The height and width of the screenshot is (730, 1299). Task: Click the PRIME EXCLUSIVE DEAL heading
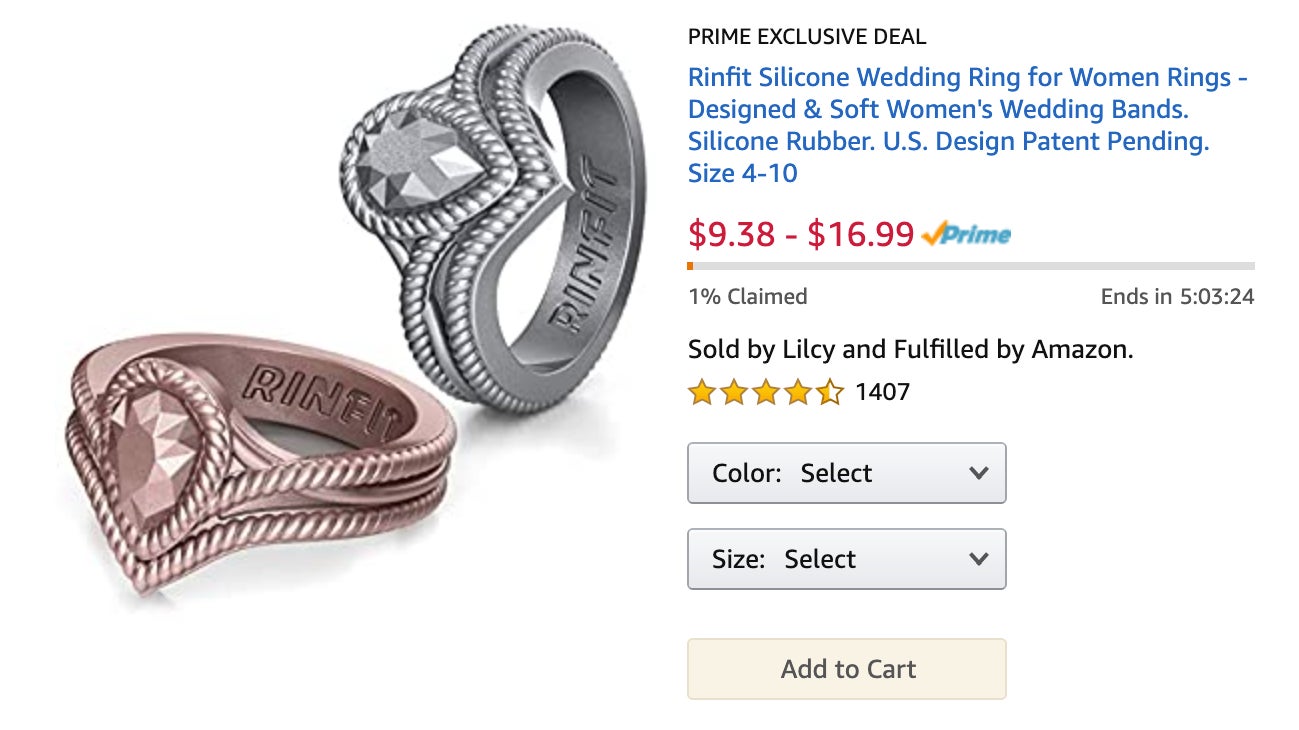click(806, 36)
